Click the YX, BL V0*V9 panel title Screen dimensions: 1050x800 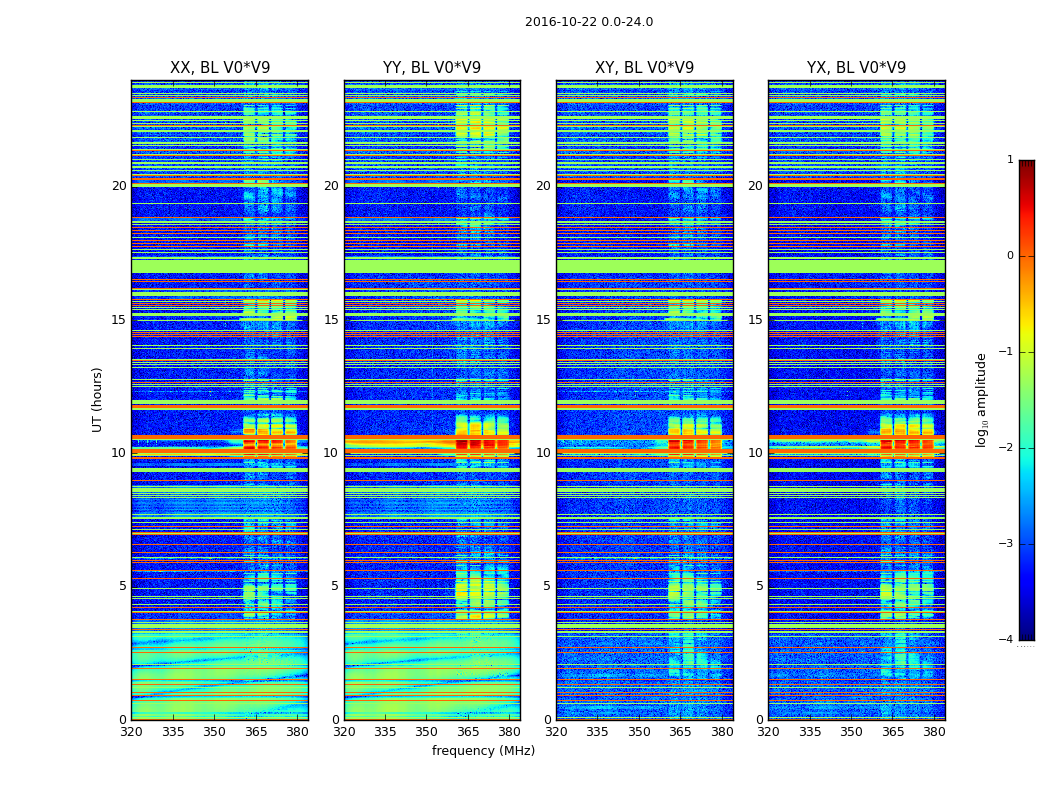[856, 68]
